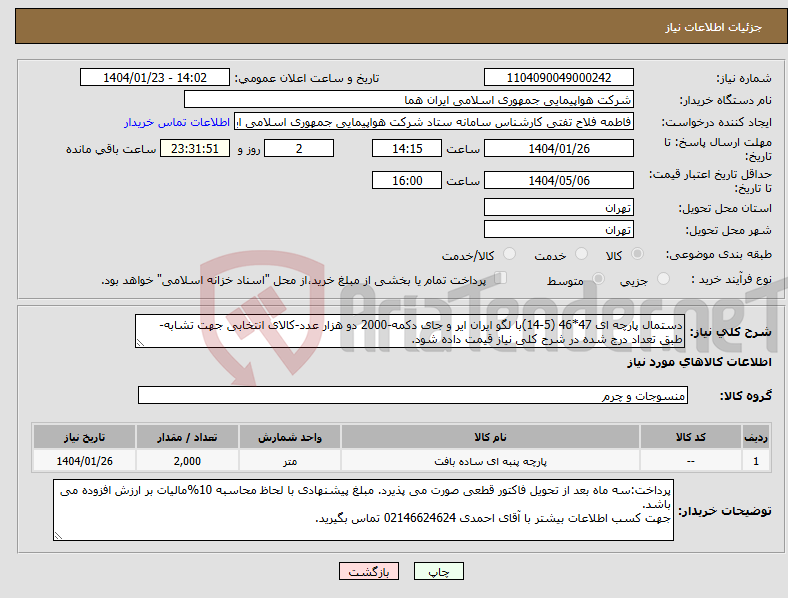The width and height of the screenshot is (788, 598).
Task: Click the item name cell پارچه پنبه ای ساده بافت
Action: click(x=490, y=461)
